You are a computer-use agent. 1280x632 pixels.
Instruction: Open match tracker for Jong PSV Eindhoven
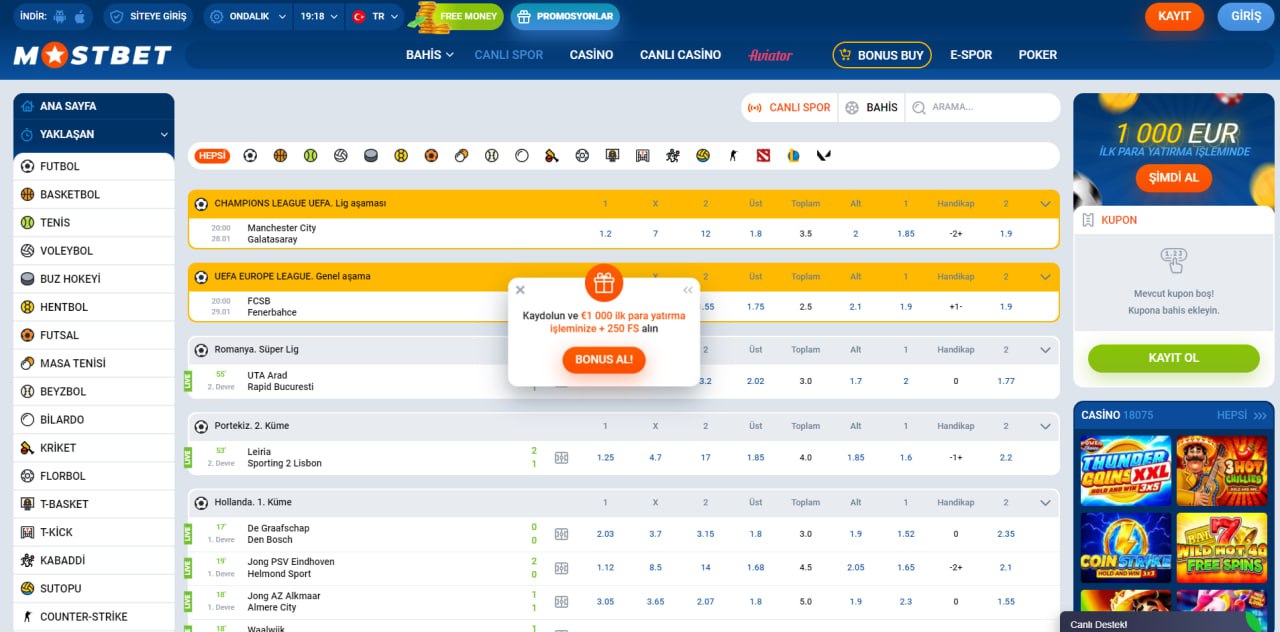click(561, 568)
